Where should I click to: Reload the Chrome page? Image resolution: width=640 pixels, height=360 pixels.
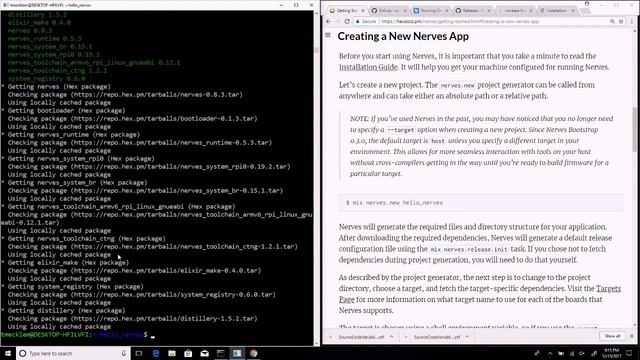347,21
